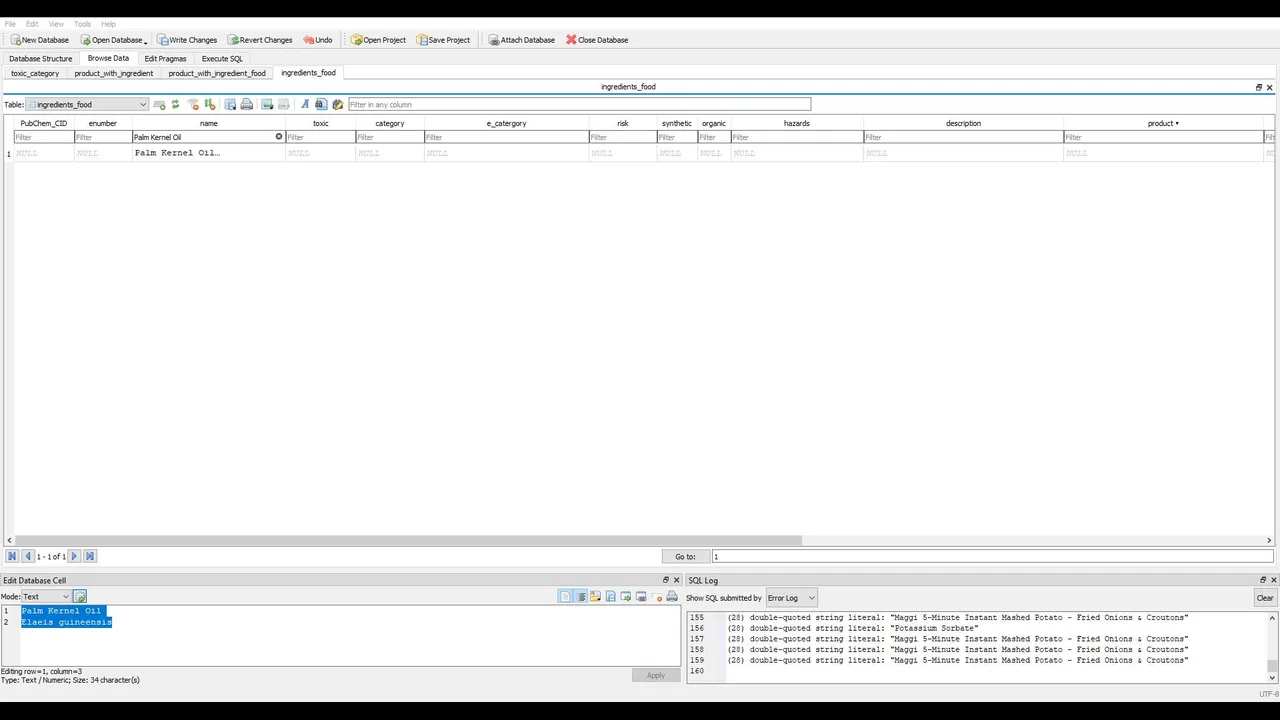1280x720 pixels.
Task: Click the printer icon in Edit Database Cell
Action: [671, 597]
